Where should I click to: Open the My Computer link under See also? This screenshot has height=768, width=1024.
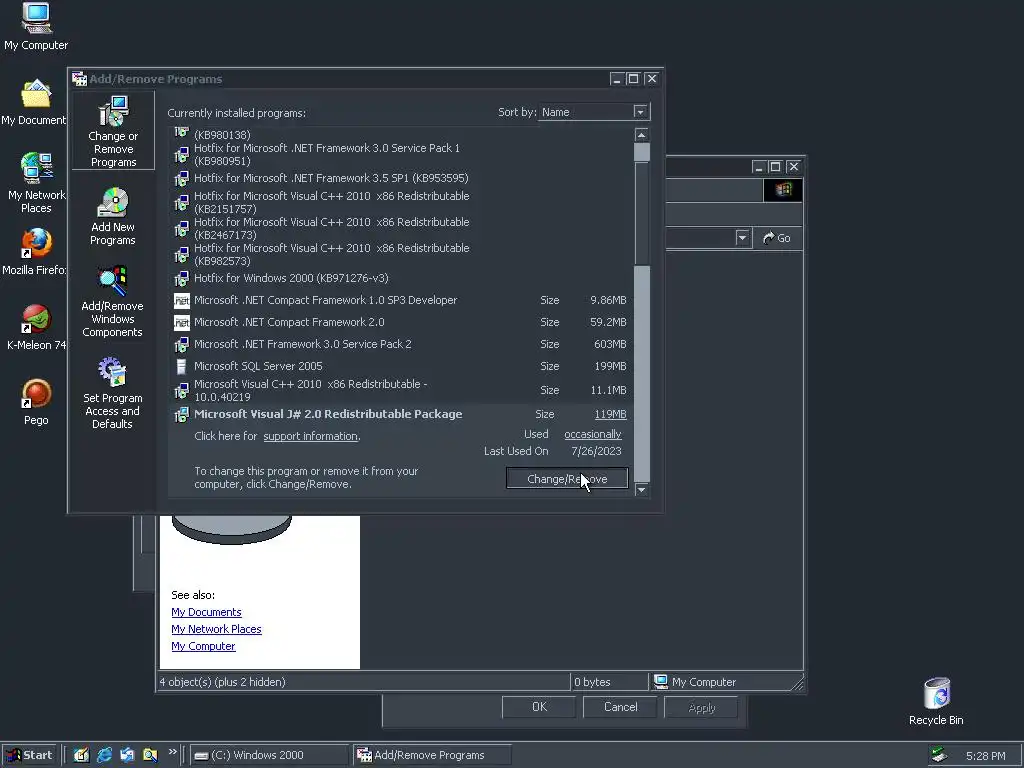[203, 646]
